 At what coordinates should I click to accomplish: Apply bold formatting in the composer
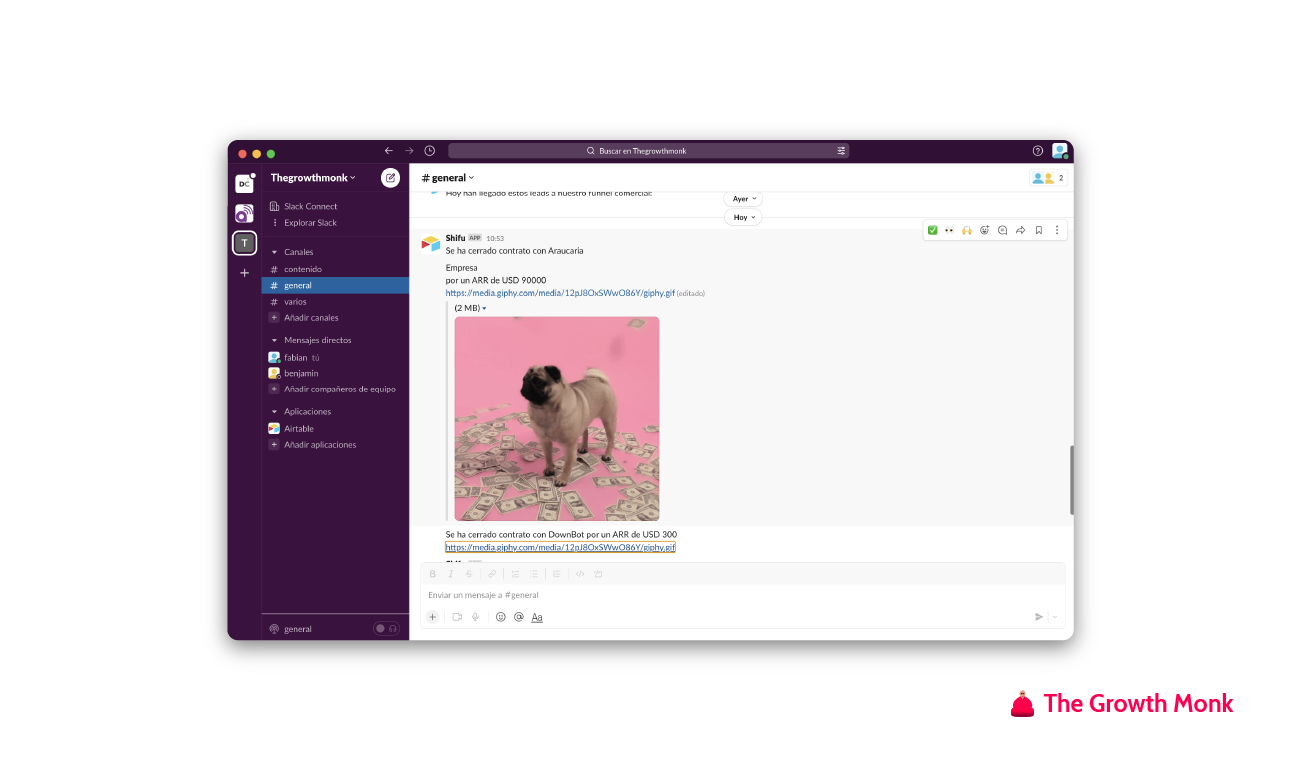[433, 574]
